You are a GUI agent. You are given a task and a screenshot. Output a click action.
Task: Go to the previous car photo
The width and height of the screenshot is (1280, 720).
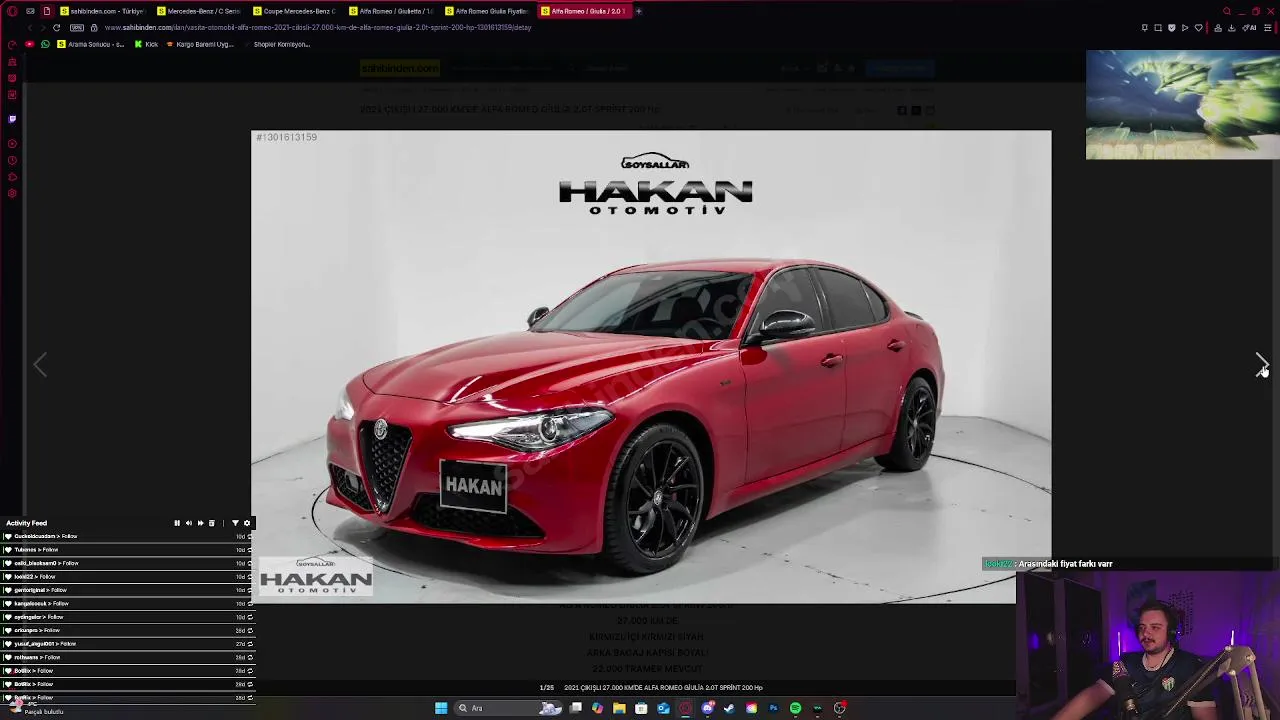pos(40,364)
